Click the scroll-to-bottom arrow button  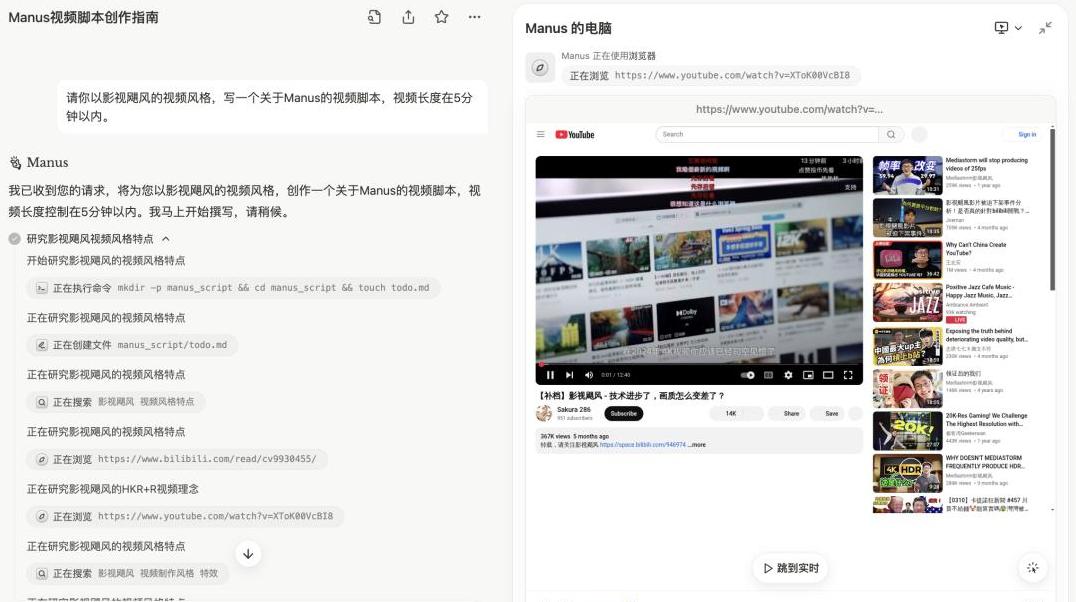(248, 554)
